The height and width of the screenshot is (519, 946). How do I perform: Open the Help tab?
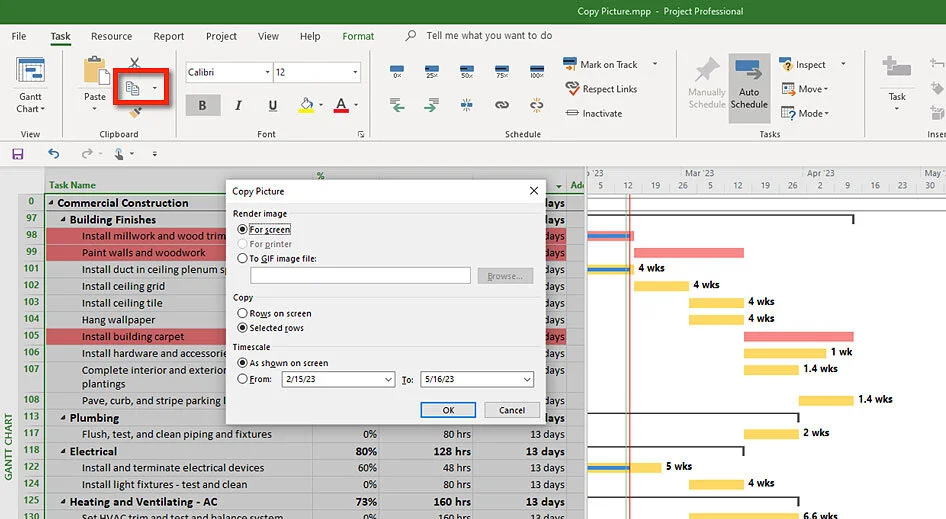[x=310, y=36]
